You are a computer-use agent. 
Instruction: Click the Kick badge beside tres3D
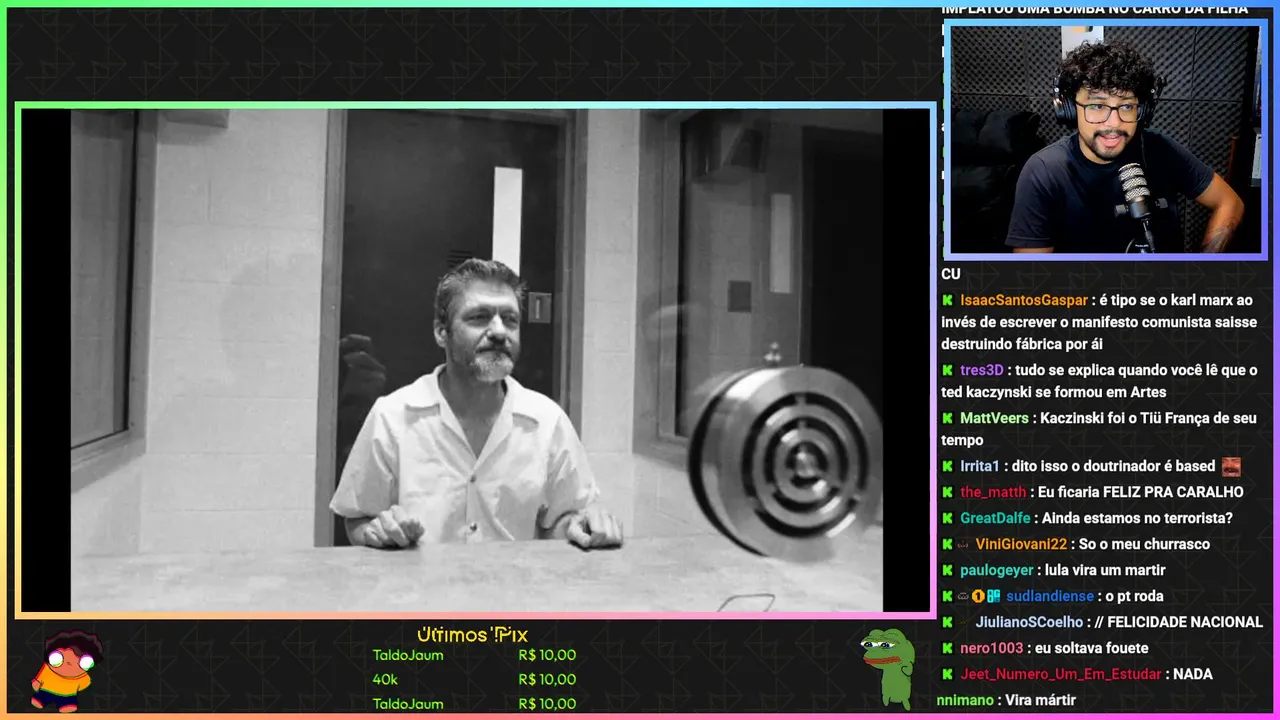pos(947,370)
